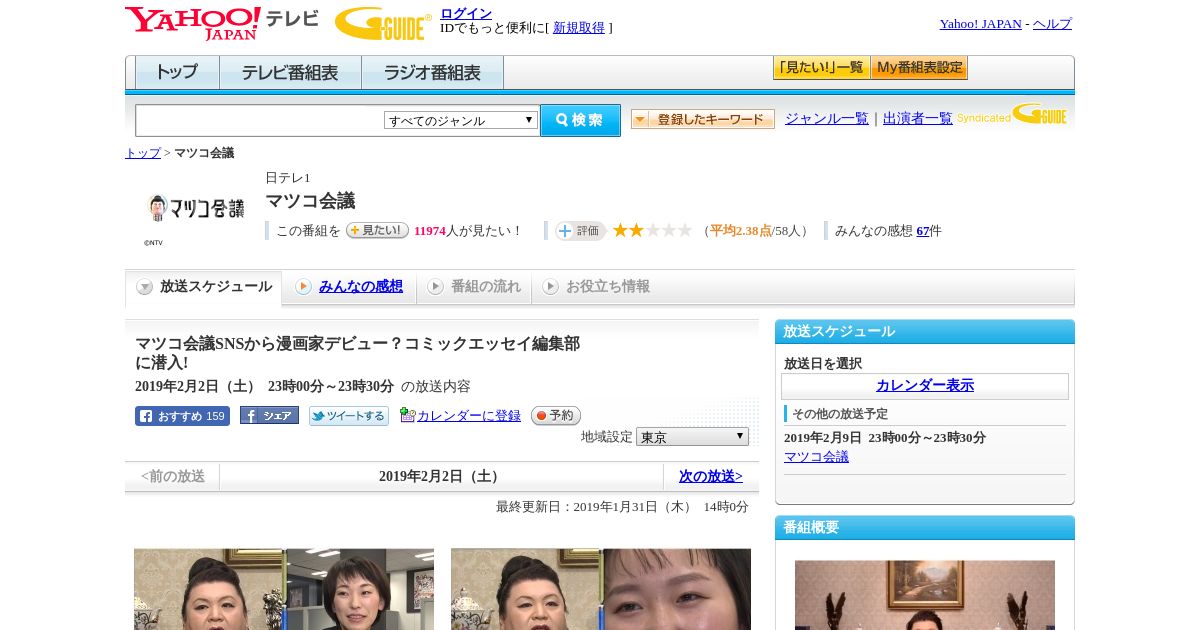Open the Yahoo! JAPAN テレビ logo
This screenshot has width=1200, height=630.
coord(222,23)
